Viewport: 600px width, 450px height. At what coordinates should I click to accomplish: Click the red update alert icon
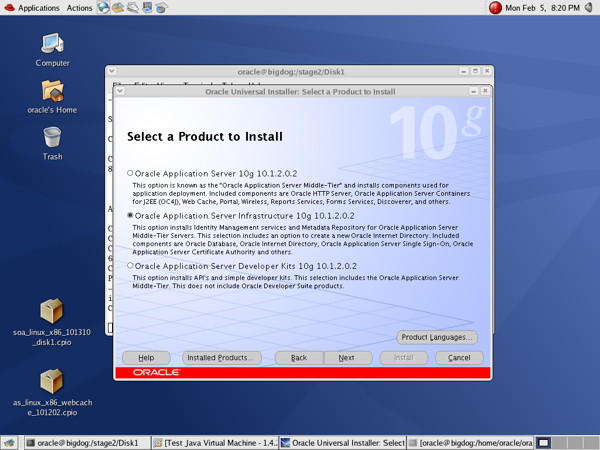495,8
